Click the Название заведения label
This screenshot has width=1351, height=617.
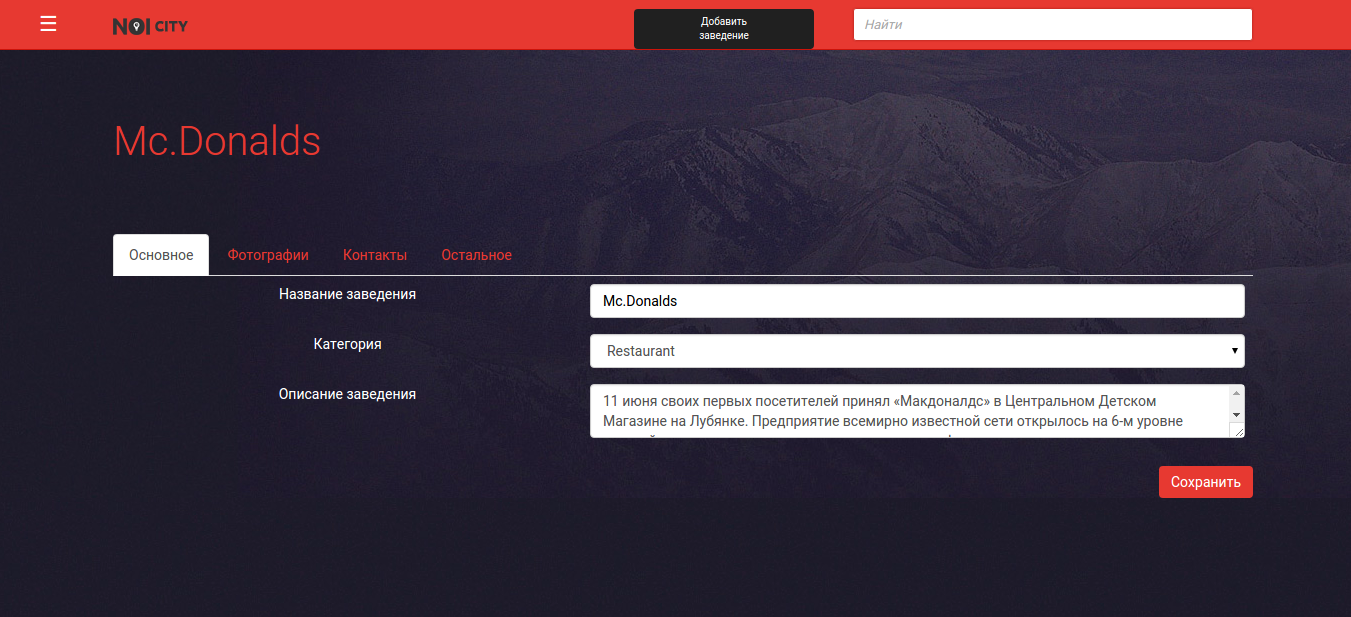(x=347, y=294)
